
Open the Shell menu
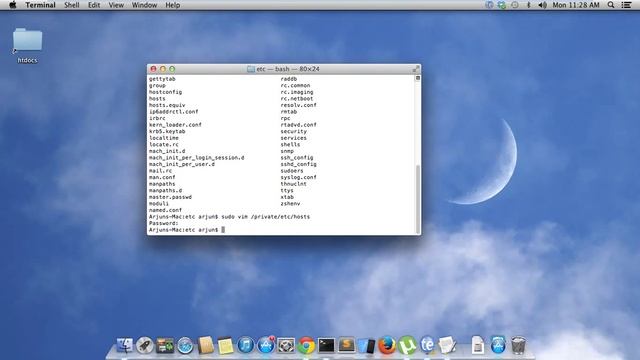(x=71, y=5)
